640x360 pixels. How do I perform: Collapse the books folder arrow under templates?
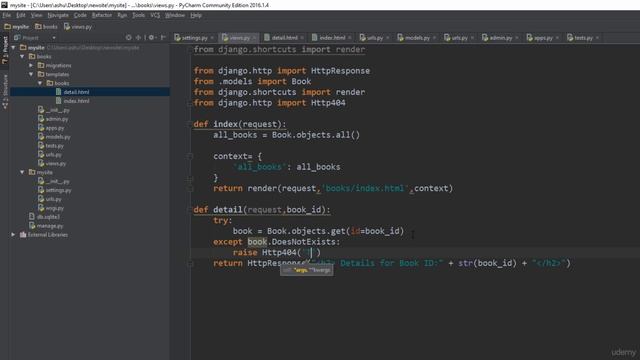point(40,83)
